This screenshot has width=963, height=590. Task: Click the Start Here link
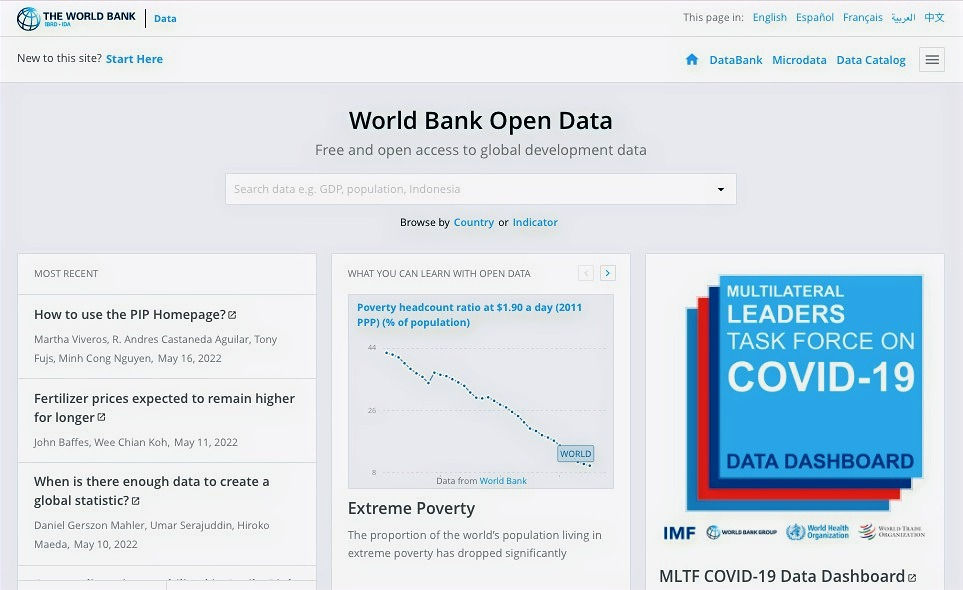(135, 59)
